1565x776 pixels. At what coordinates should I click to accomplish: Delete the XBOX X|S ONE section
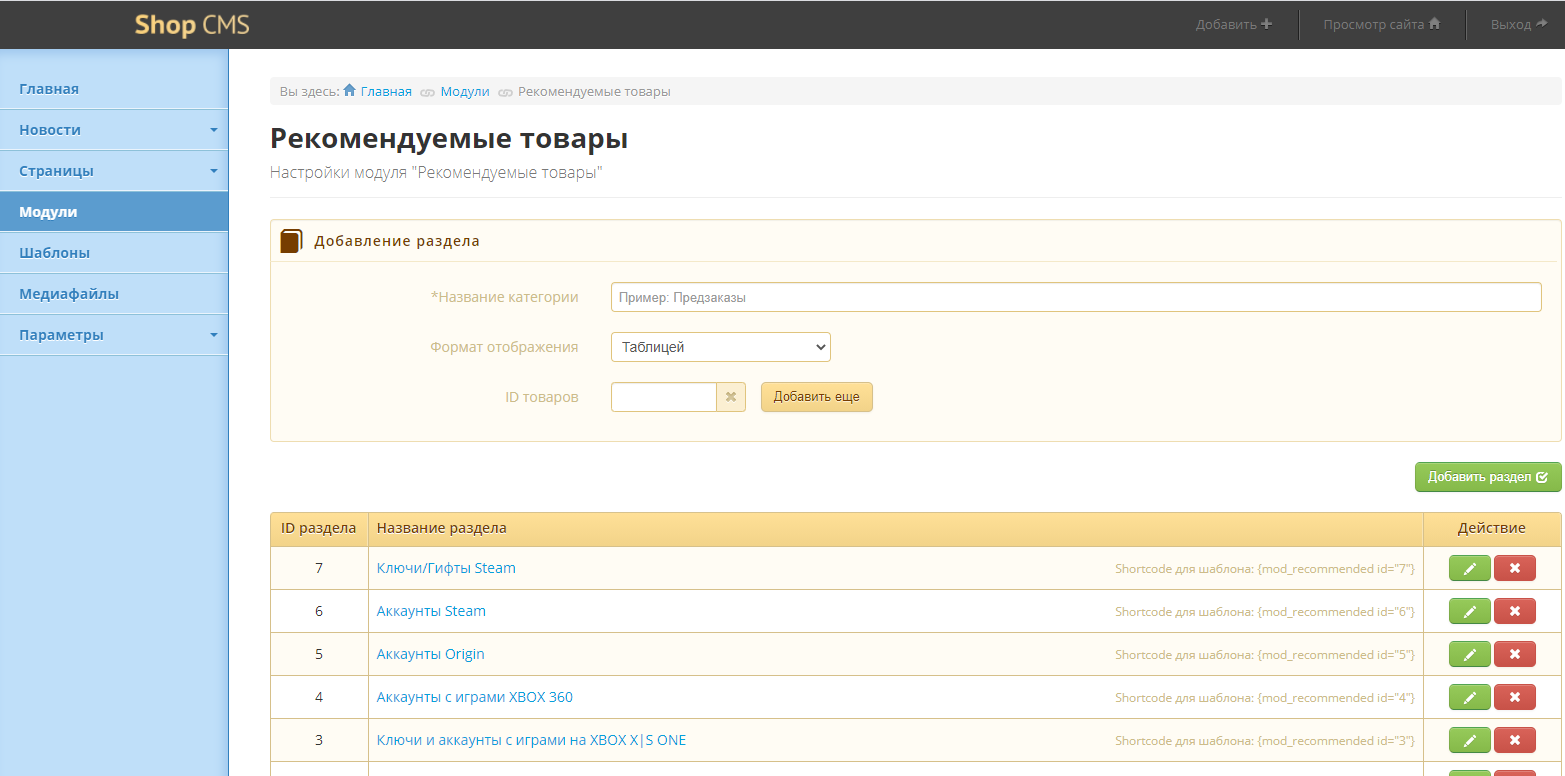point(1514,740)
